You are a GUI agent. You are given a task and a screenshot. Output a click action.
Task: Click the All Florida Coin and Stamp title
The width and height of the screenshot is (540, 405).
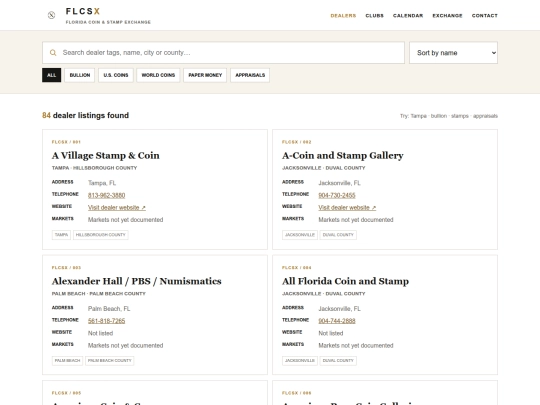click(345, 281)
